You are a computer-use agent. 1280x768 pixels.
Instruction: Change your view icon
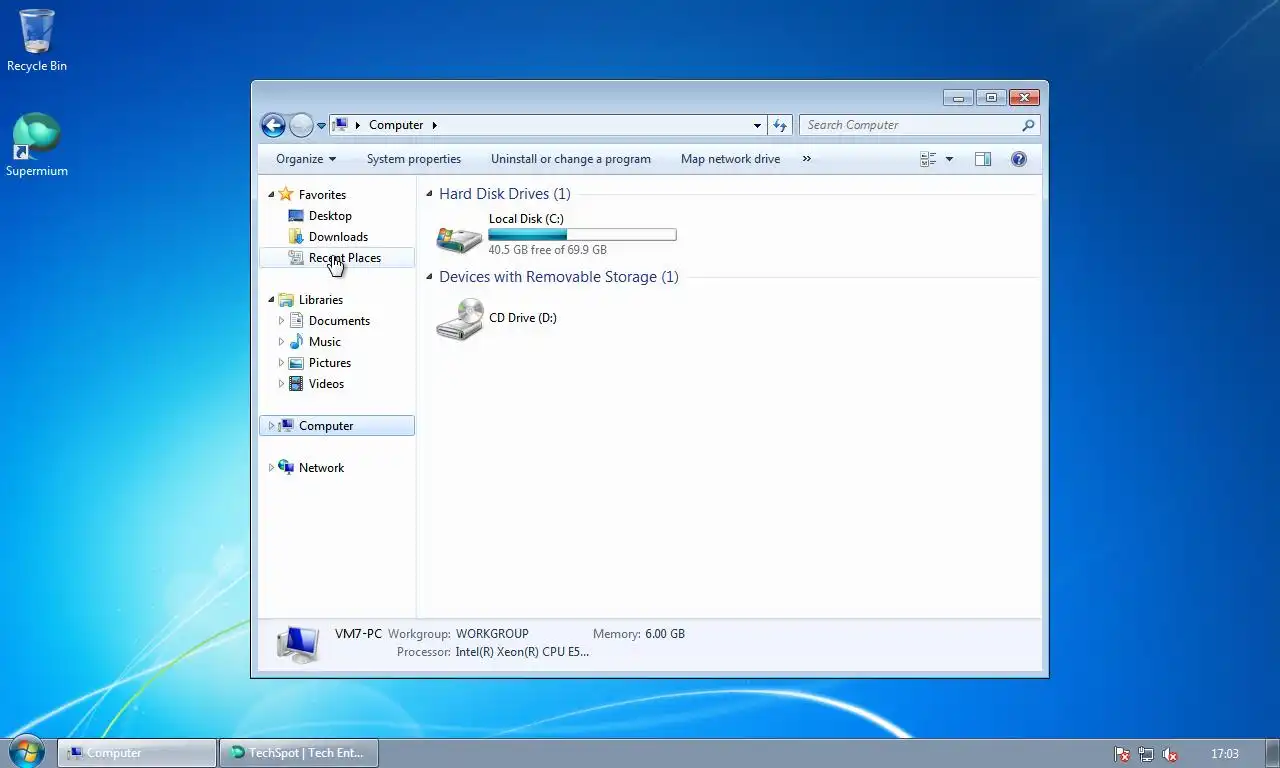click(928, 159)
